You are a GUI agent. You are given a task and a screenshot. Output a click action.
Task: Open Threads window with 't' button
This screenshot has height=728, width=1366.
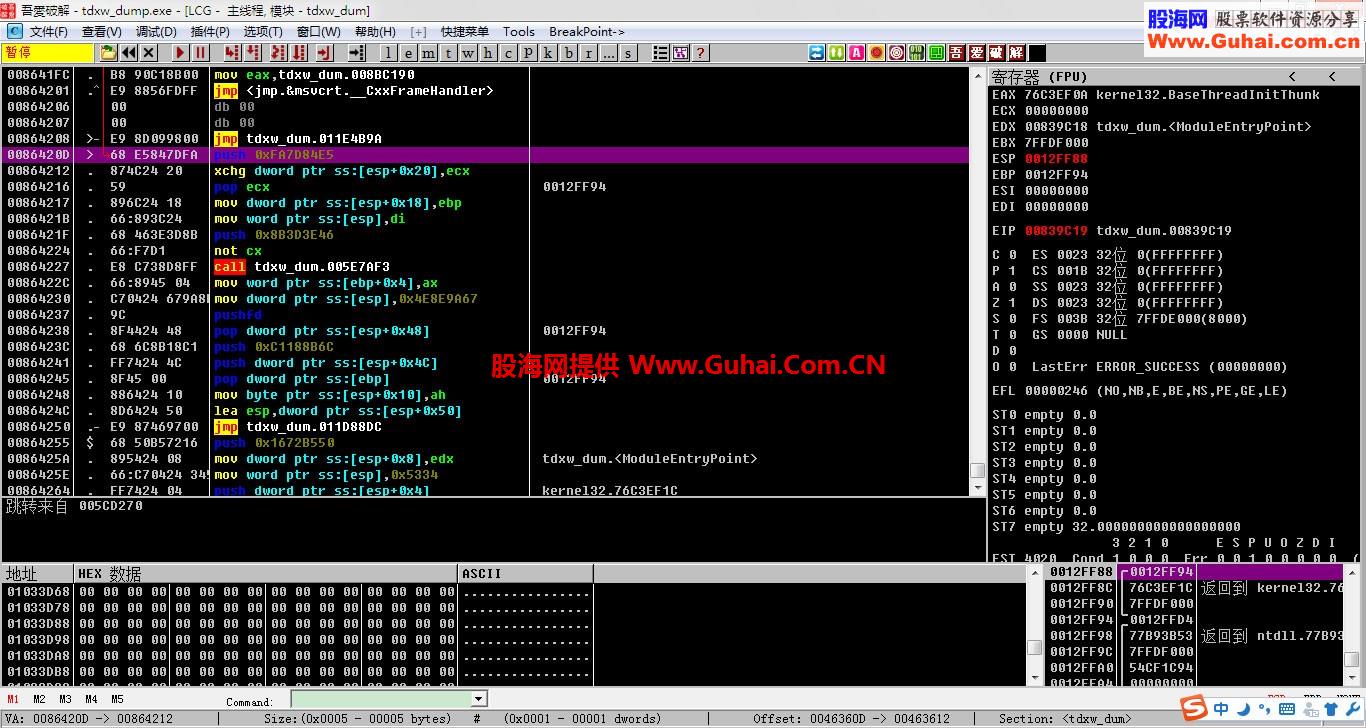point(448,53)
